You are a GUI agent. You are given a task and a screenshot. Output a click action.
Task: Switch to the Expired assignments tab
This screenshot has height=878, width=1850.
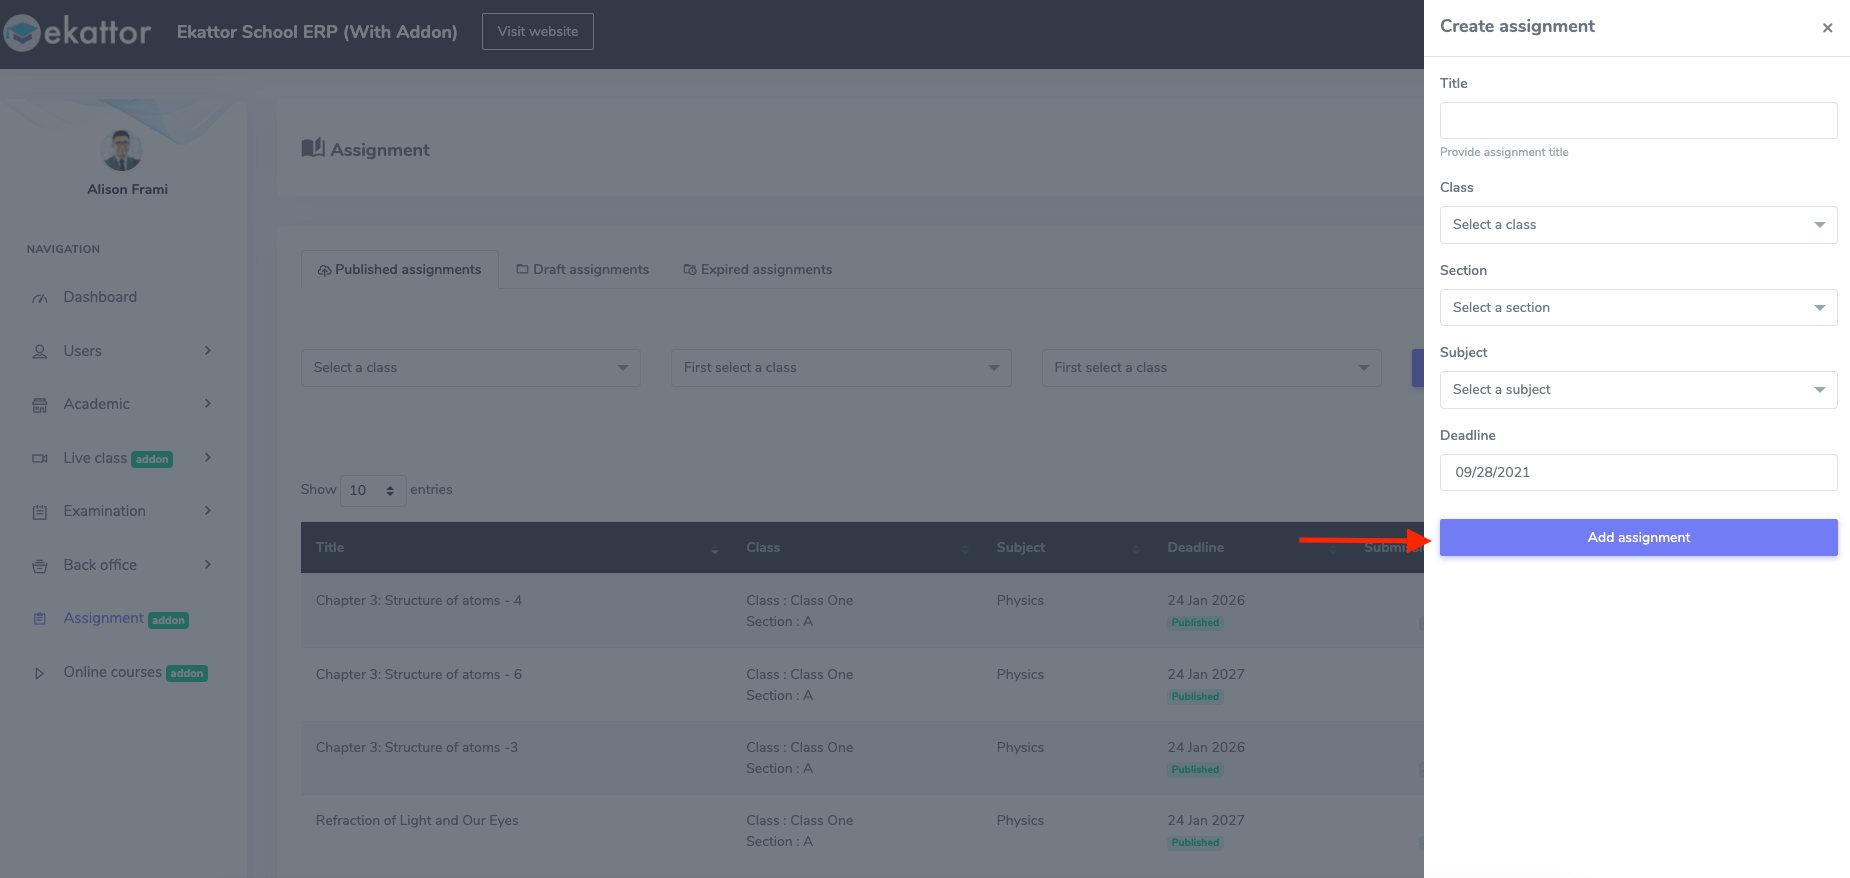757,270
